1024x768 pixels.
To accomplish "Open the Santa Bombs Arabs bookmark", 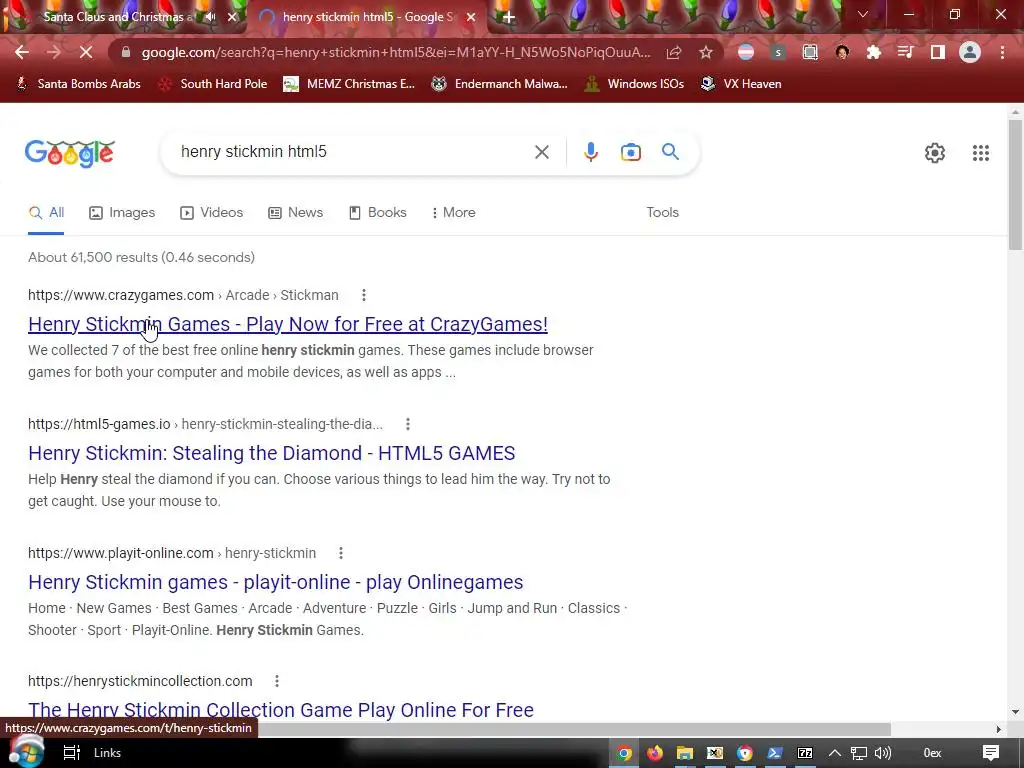I will [x=78, y=84].
